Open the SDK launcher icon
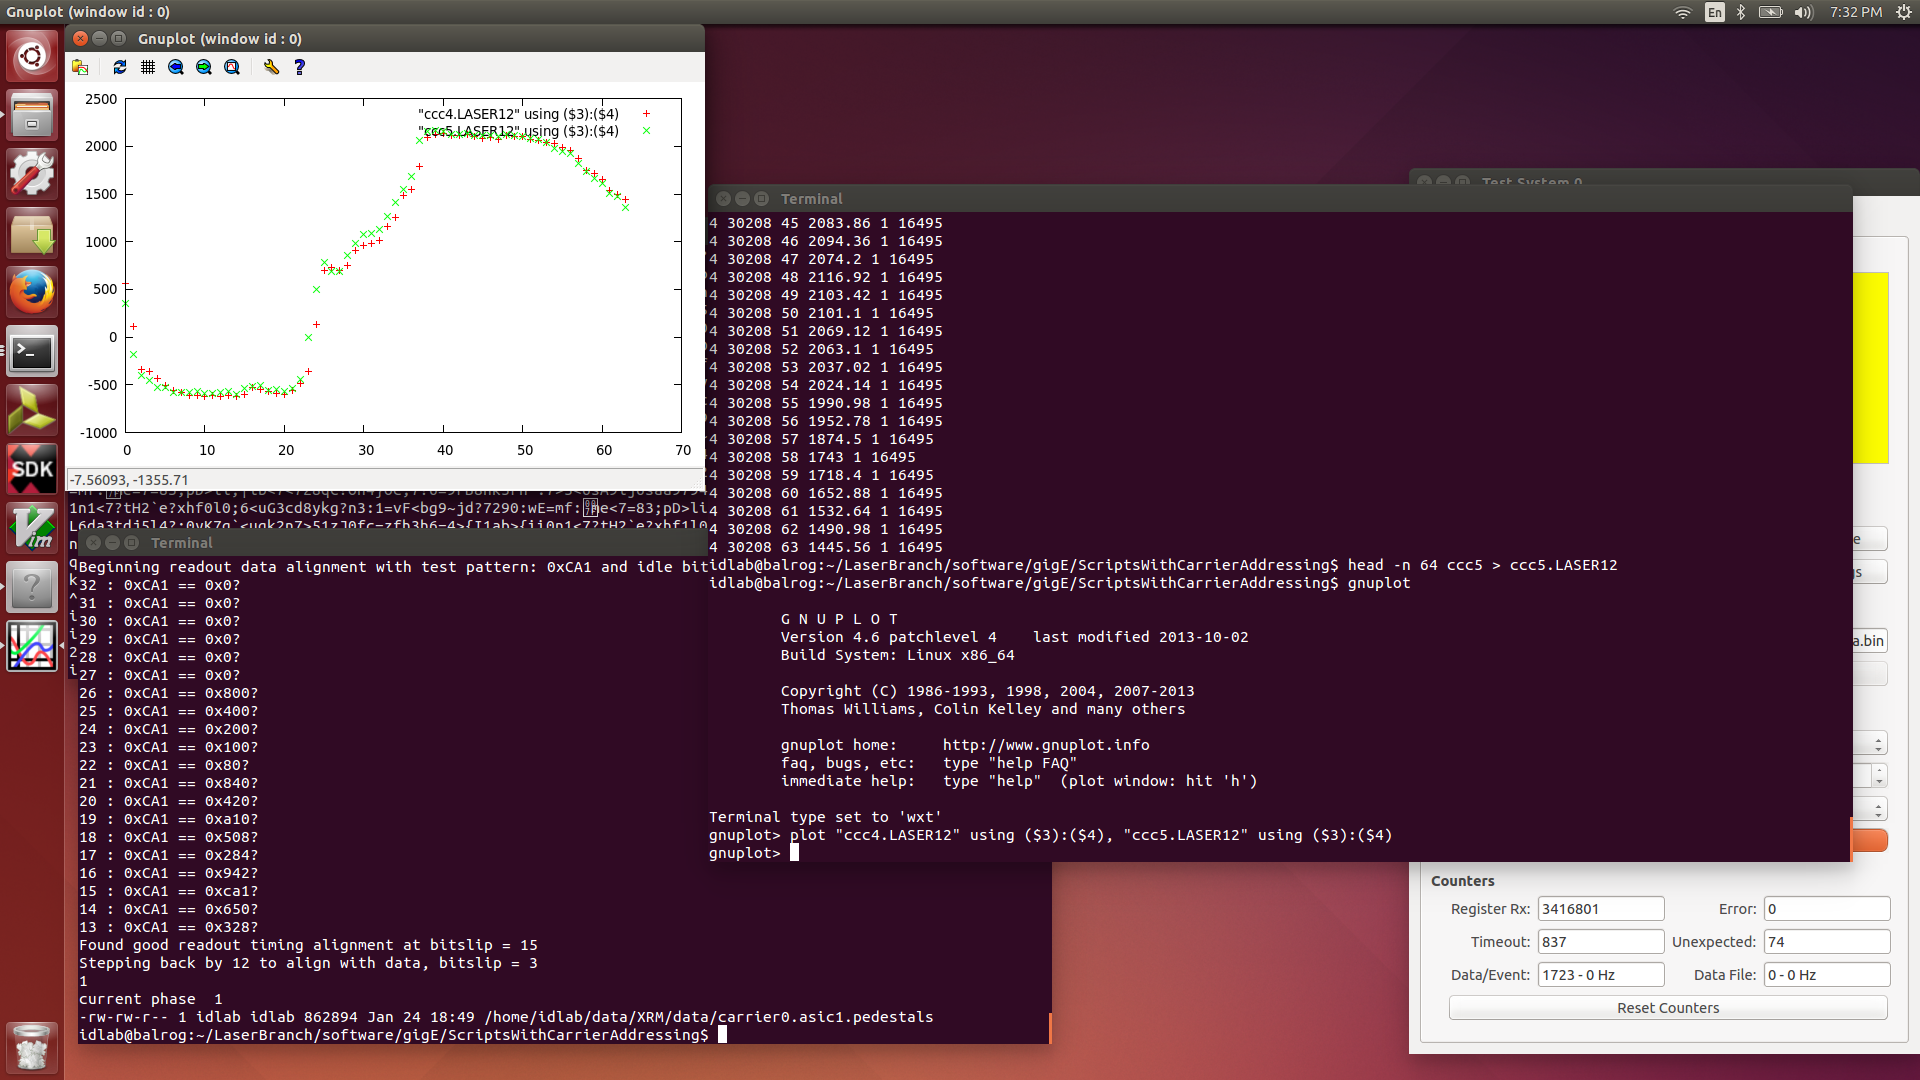This screenshot has height=1080, width=1920. coord(32,470)
